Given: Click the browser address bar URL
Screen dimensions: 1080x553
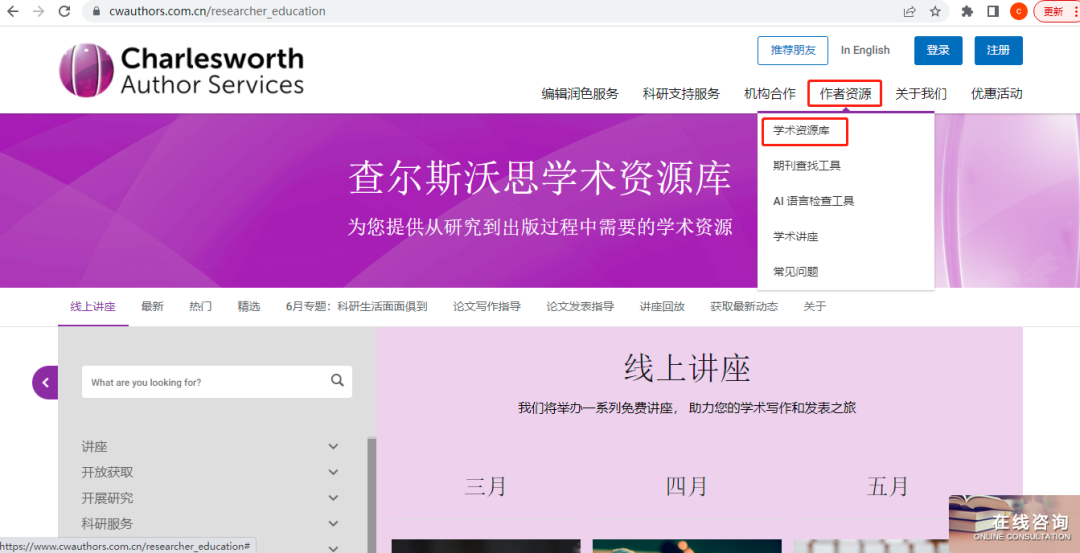Looking at the screenshot, I should [x=217, y=12].
